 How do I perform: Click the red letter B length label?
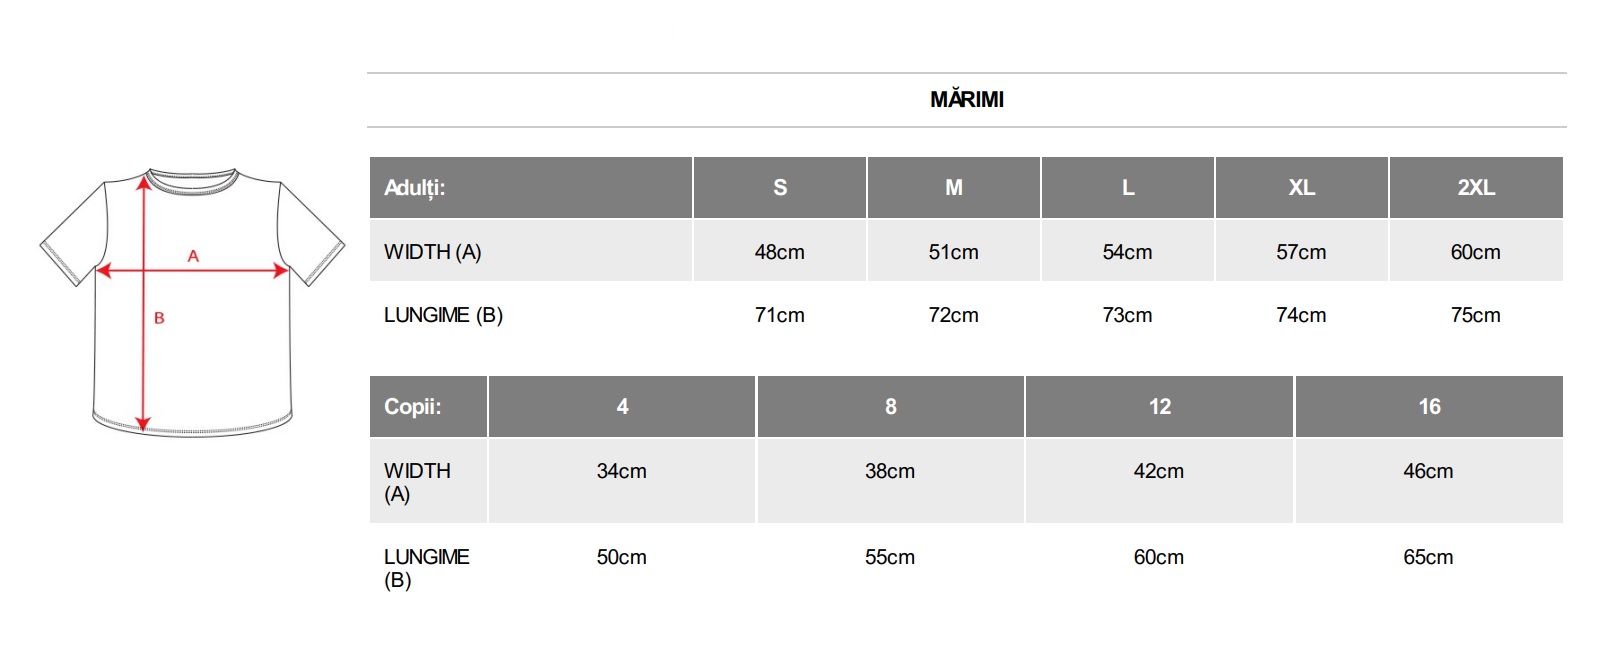159,318
